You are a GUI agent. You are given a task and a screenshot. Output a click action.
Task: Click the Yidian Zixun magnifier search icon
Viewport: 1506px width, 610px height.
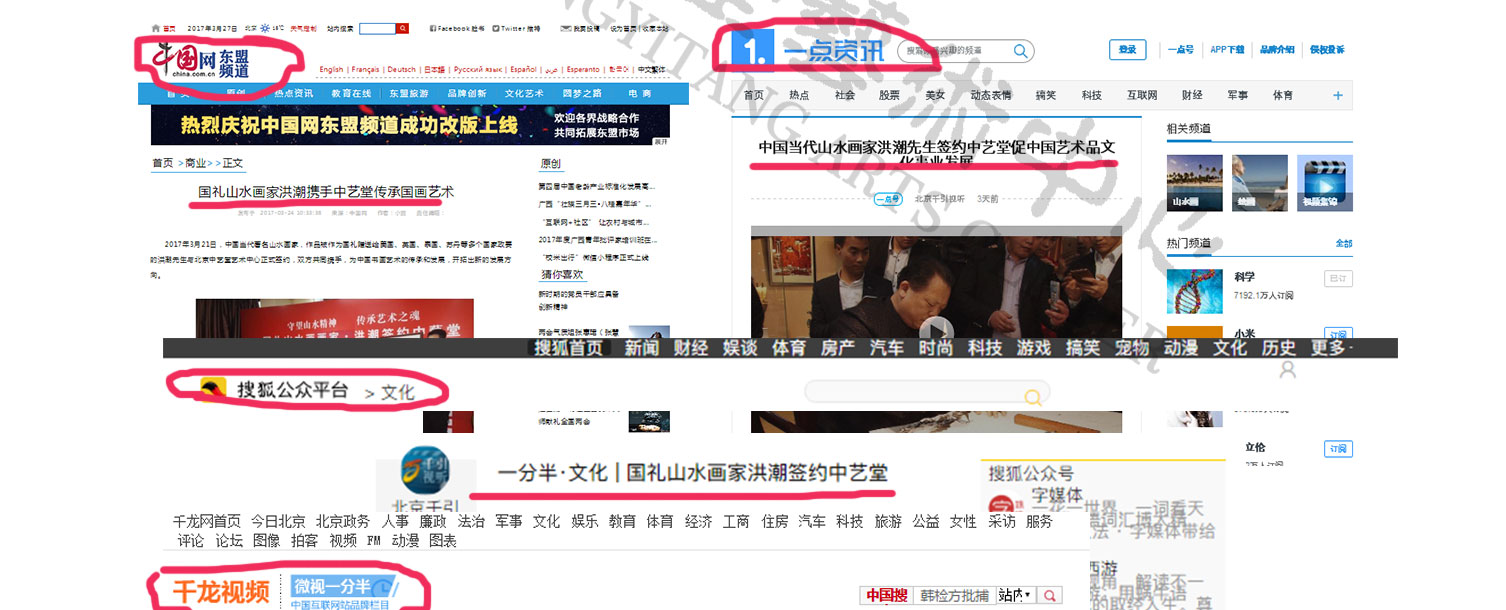pos(1020,51)
